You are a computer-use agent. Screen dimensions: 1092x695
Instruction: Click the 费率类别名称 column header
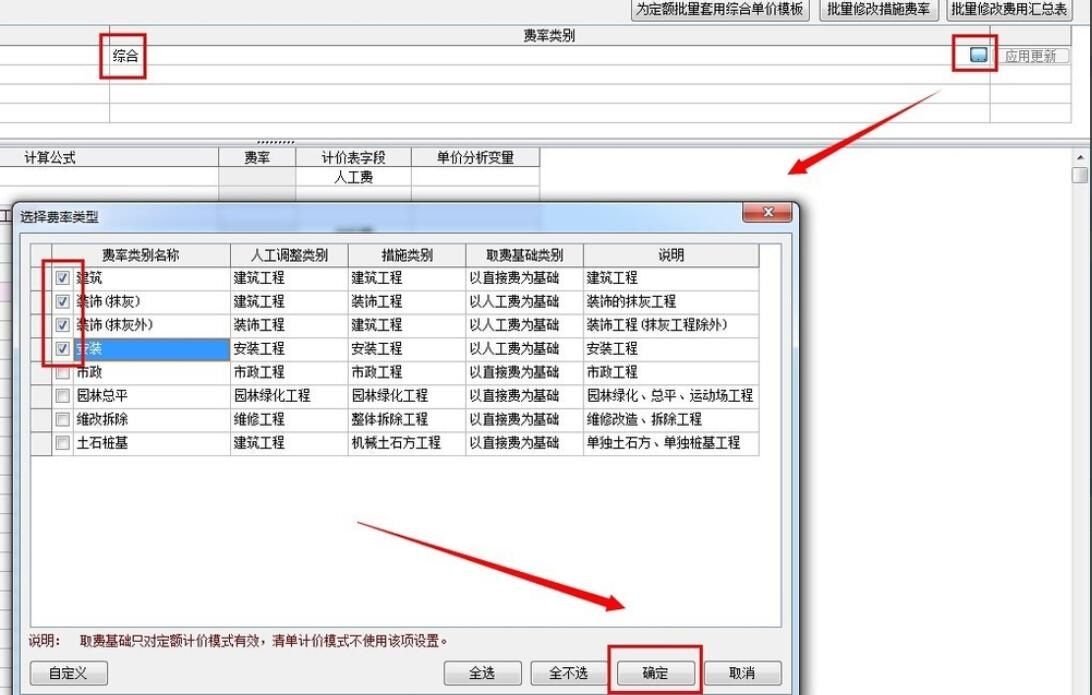[141, 255]
